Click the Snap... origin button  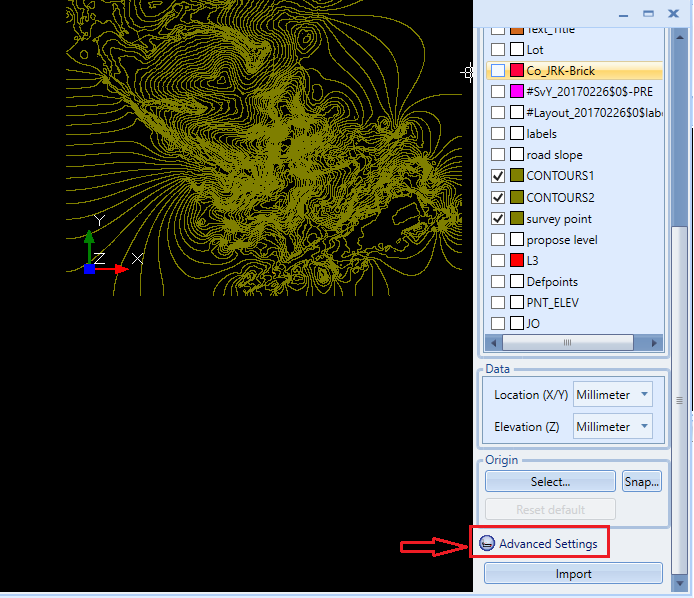642,481
